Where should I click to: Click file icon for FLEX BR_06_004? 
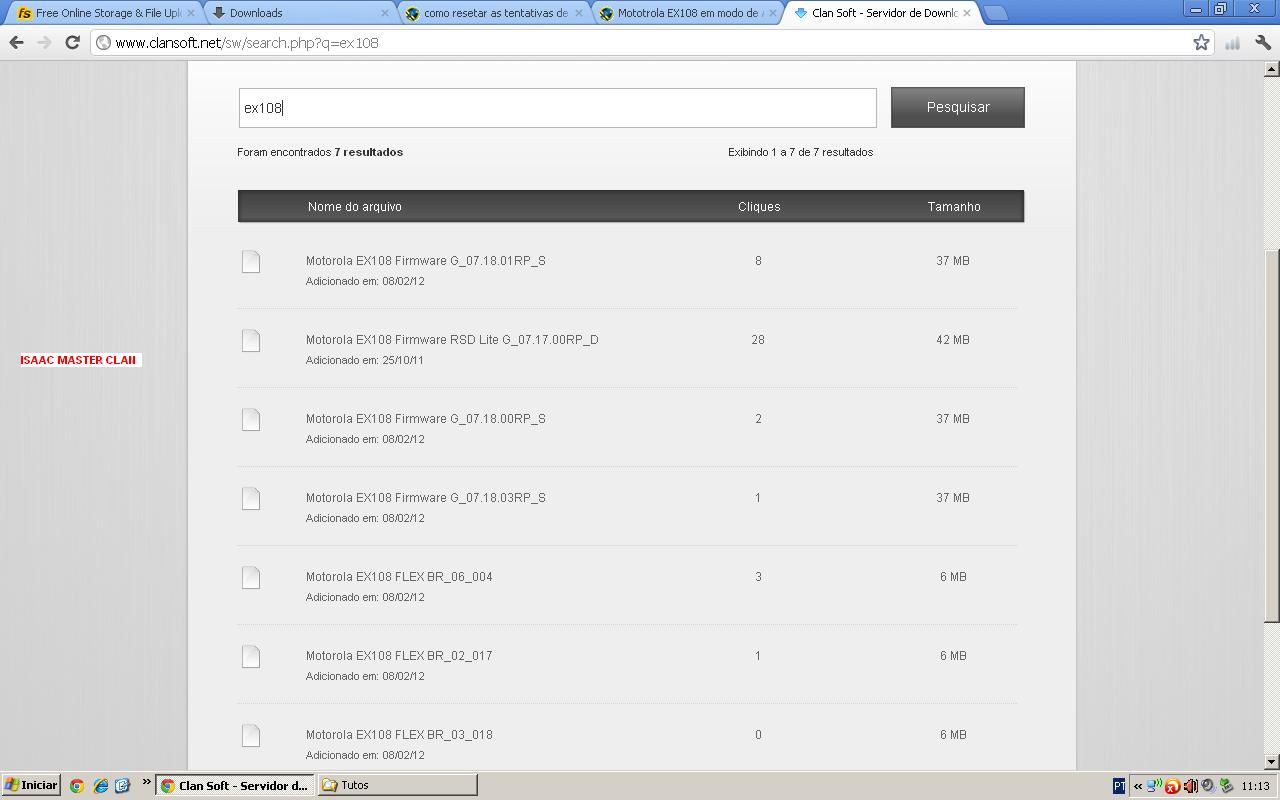(251, 577)
